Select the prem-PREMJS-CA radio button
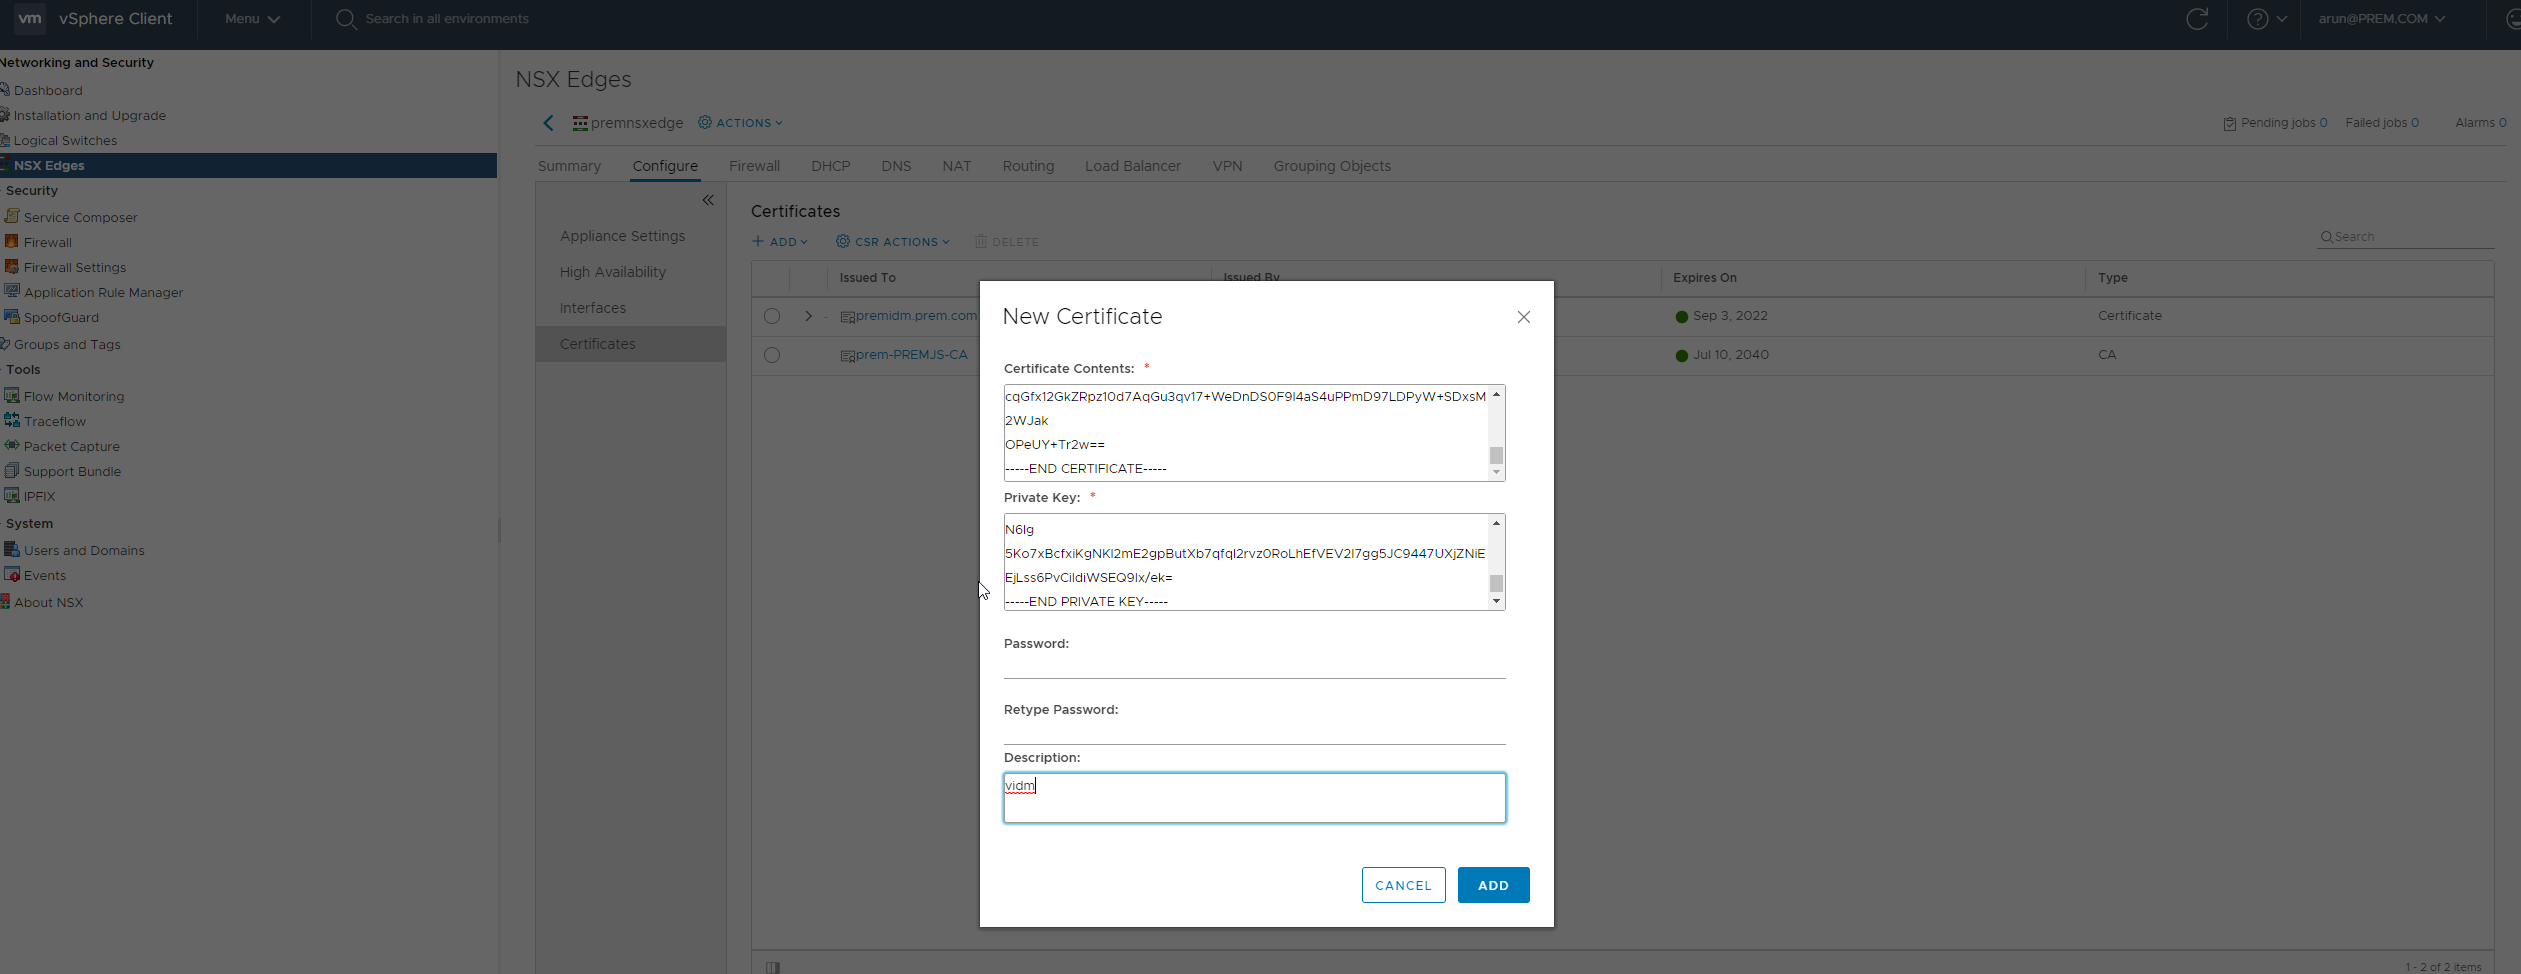 pos(772,355)
